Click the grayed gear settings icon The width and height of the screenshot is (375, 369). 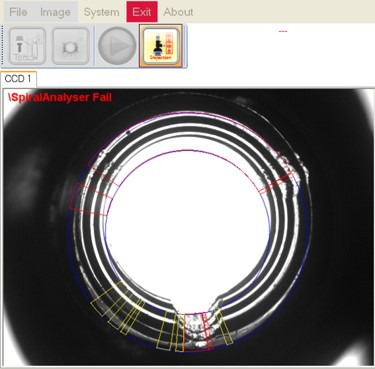click(71, 46)
